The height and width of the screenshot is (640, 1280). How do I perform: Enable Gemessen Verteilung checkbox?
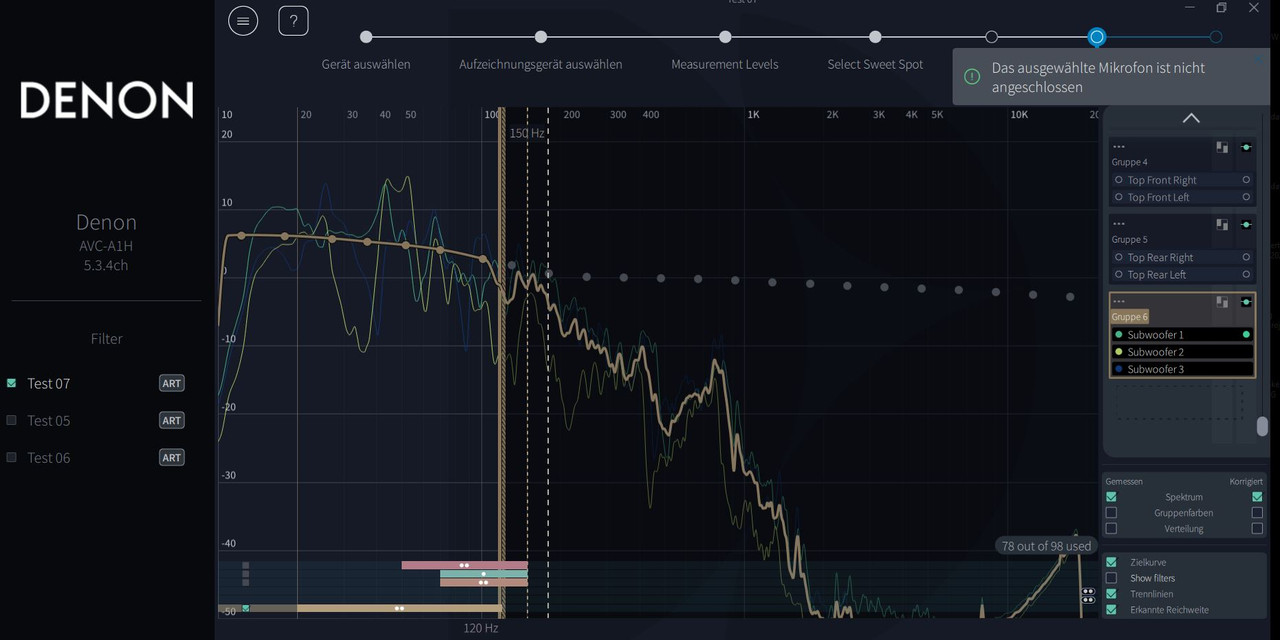pyautogui.click(x=1111, y=529)
